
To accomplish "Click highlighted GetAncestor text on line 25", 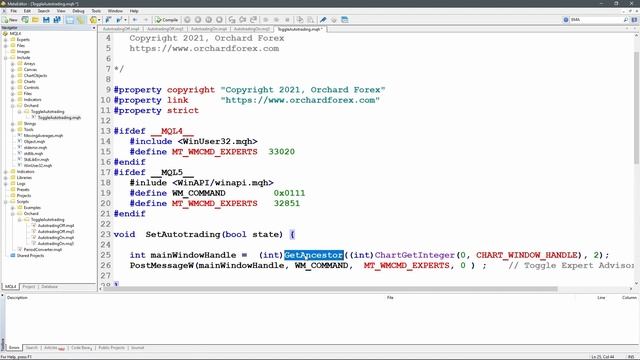I will pyautogui.click(x=313, y=255).
